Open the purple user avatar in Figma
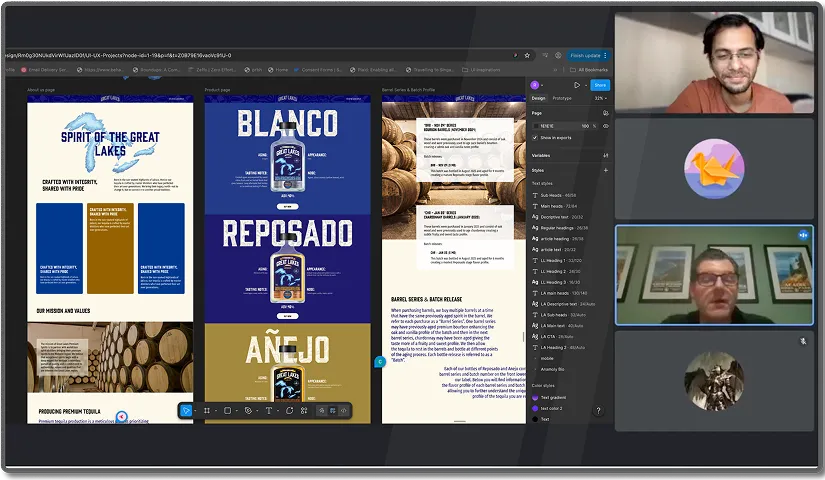Viewport: 825px width, 480px height. pyautogui.click(x=535, y=85)
